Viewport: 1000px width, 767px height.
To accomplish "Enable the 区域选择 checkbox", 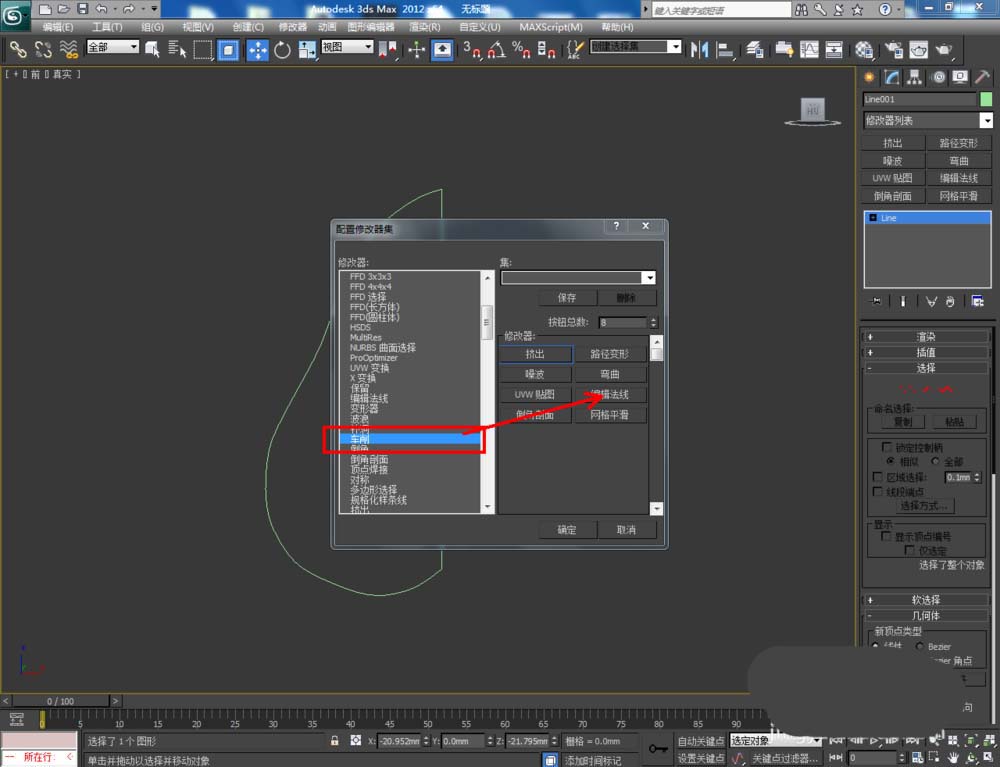I will [878, 477].
